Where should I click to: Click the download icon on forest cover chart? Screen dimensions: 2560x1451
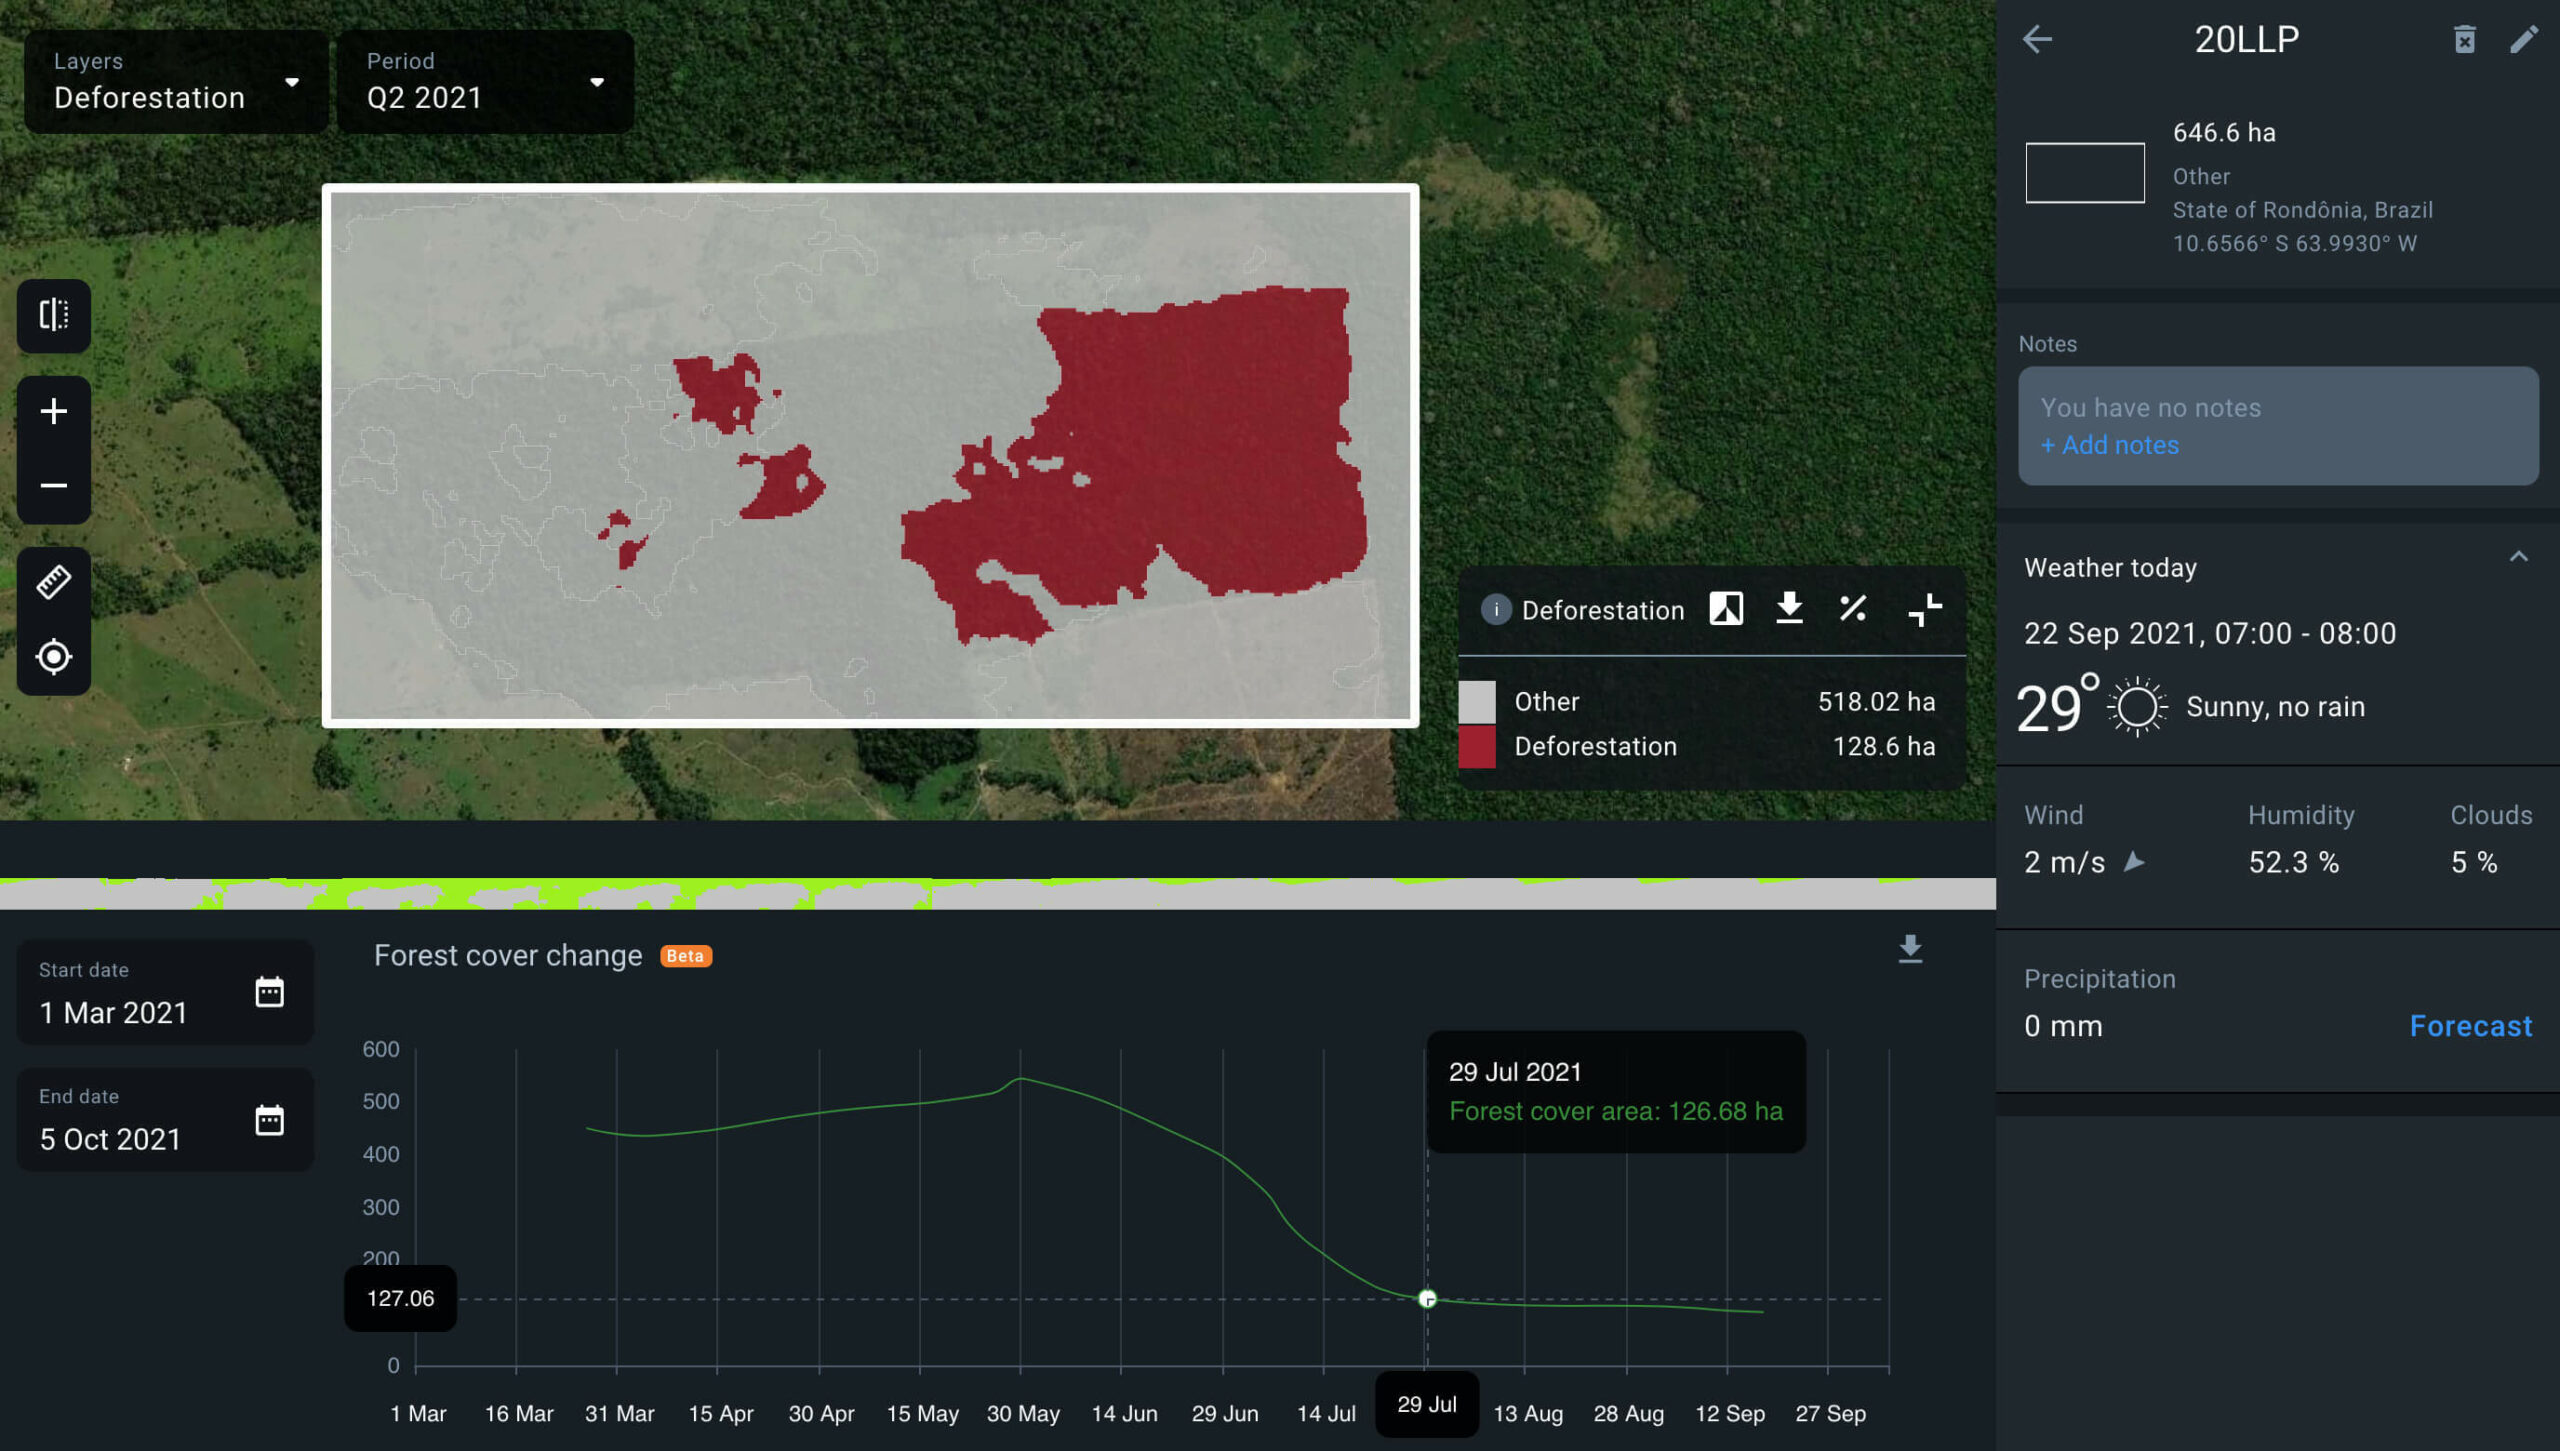click(1911, 948)
